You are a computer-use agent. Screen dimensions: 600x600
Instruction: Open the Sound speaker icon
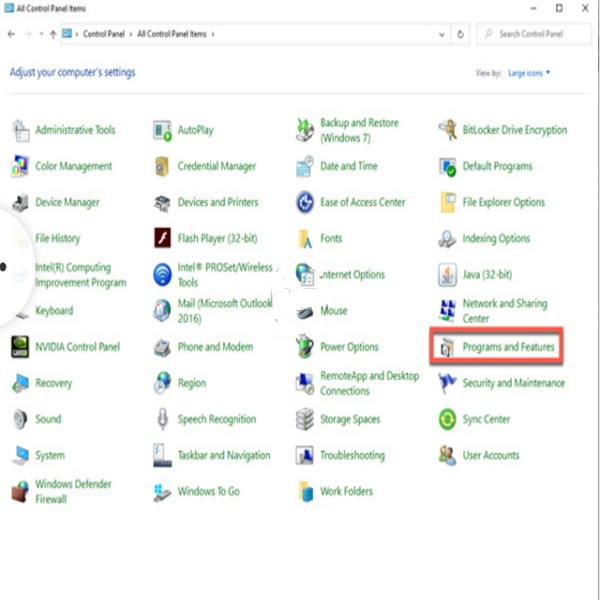[x=20, y=419]
